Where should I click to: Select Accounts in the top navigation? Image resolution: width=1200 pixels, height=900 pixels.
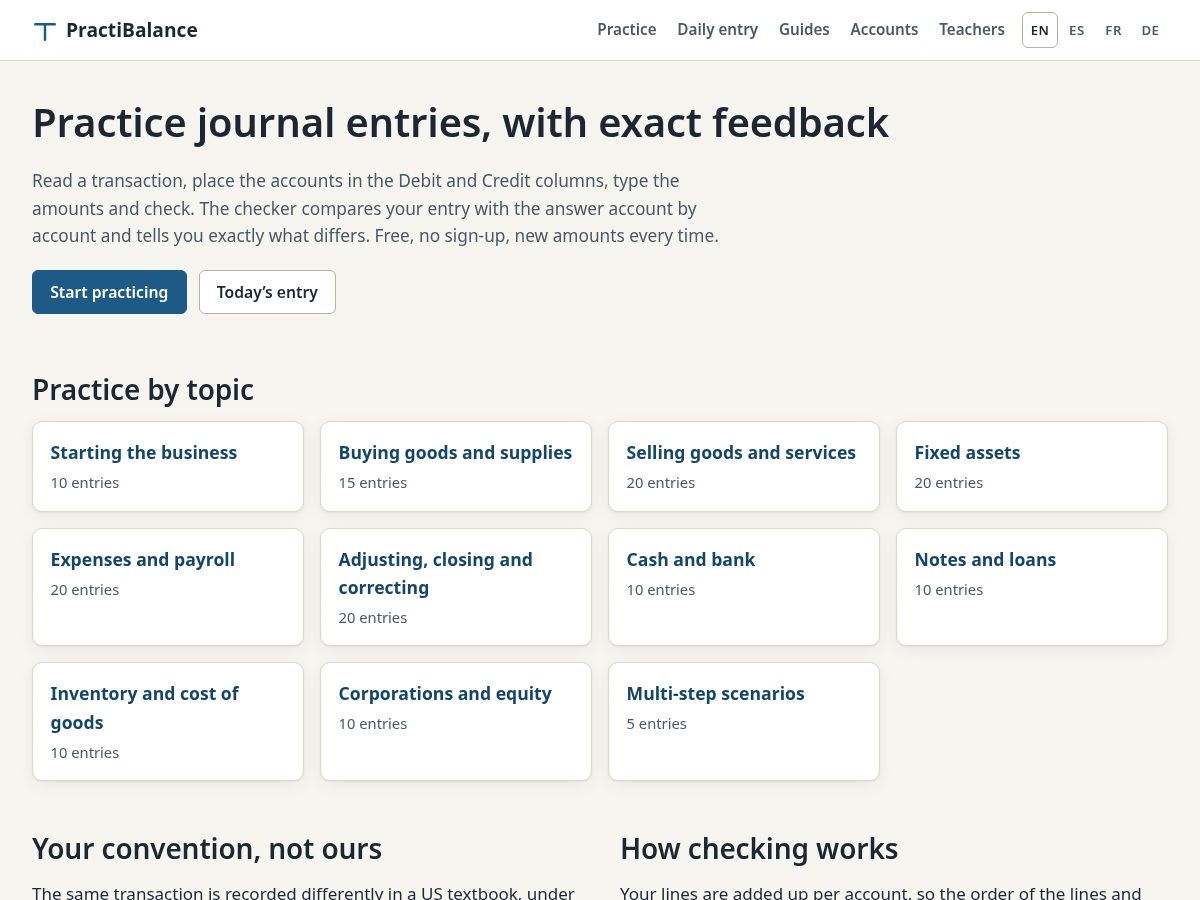[884, 30]
